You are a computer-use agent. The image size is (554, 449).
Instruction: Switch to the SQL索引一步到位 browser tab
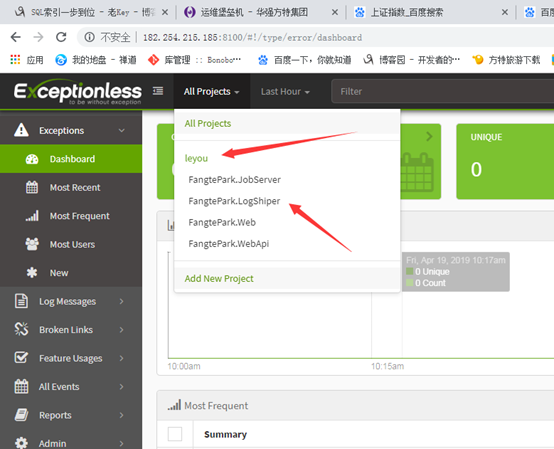pyautogui.click(x=93, y=13)
